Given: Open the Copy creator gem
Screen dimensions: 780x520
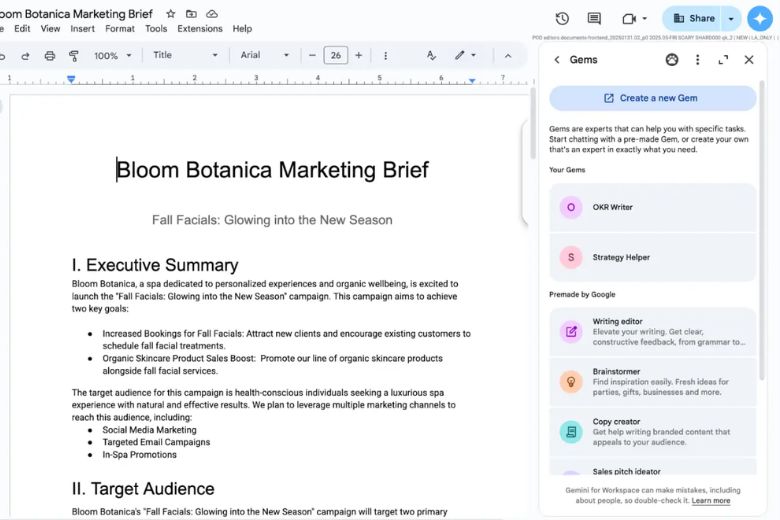Looking at the screenshot, I should (653, 431).
